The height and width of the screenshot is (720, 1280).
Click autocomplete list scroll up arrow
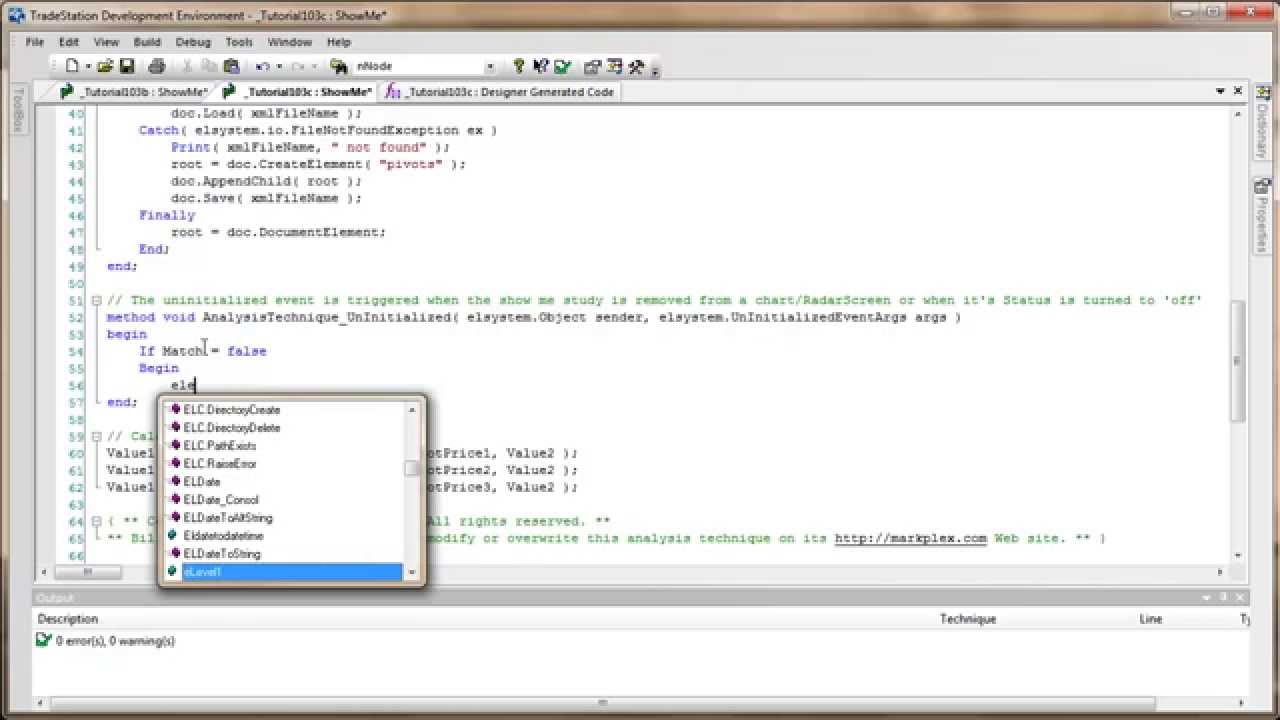pyautogui.click(x=412, y=409)
